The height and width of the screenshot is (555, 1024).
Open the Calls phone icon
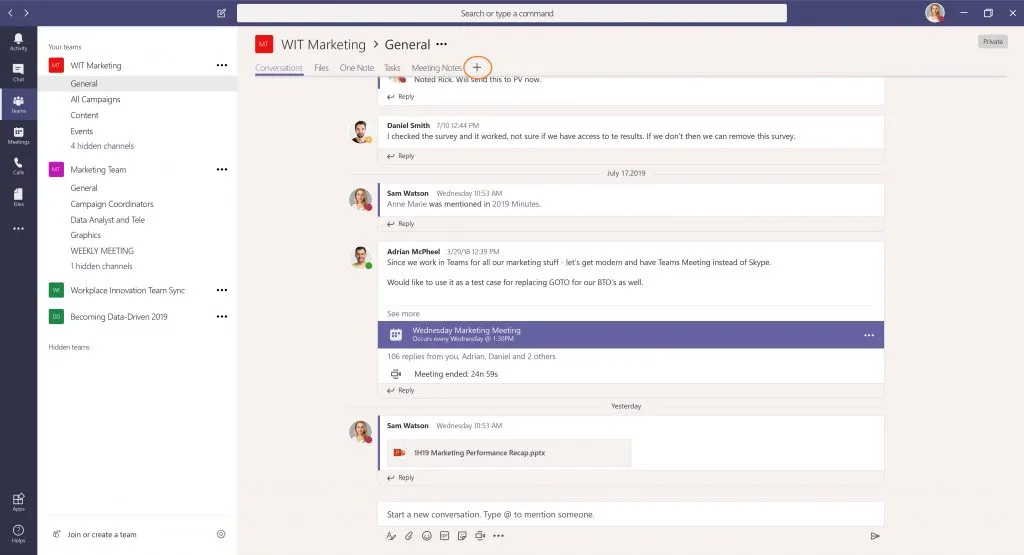pos(18,166)
